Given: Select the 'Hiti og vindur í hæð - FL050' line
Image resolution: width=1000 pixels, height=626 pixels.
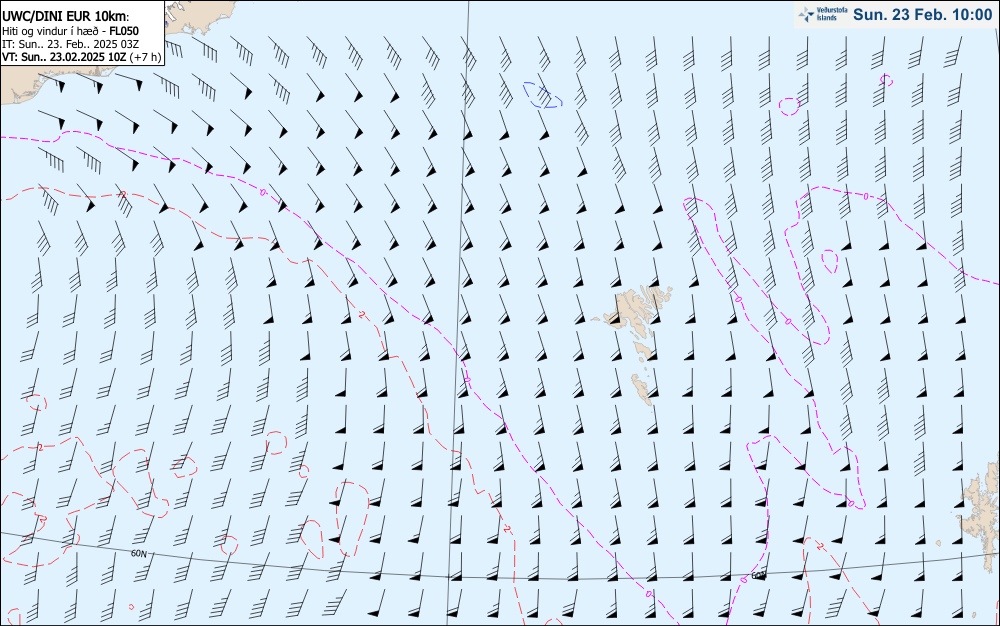Looking at the screenshot, I should click(x=70, y=31).
